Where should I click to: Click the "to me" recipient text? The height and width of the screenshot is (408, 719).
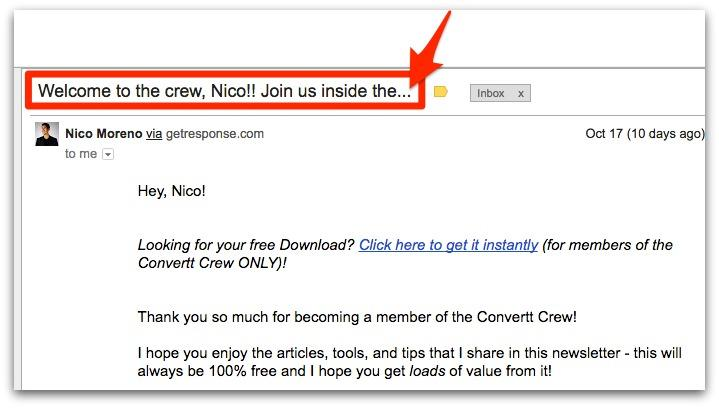click(81, 154)
